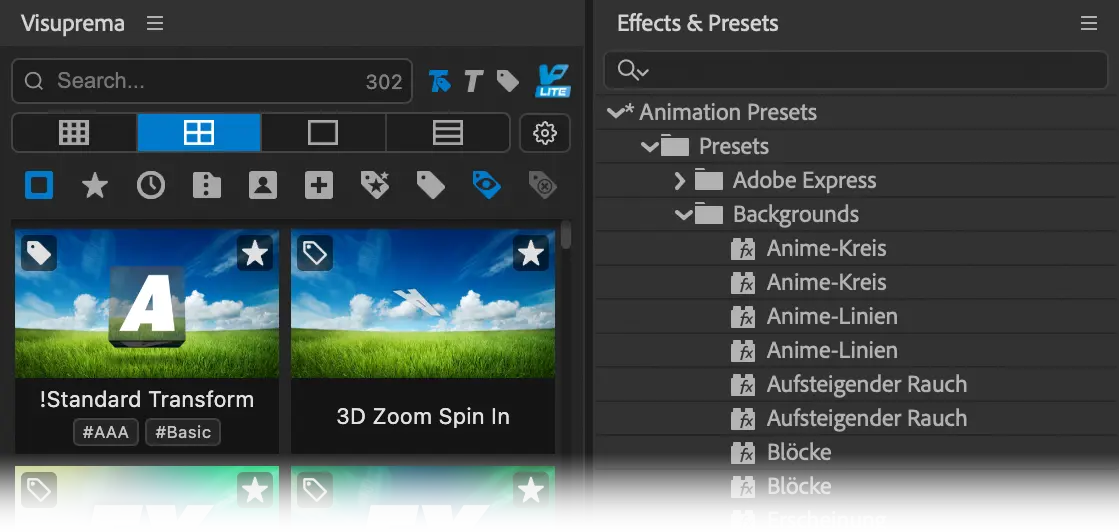Click the tag icon on !Standard Transform thumbnail
Viewport: 1119px width, 532px height.
tap(39, 253)
